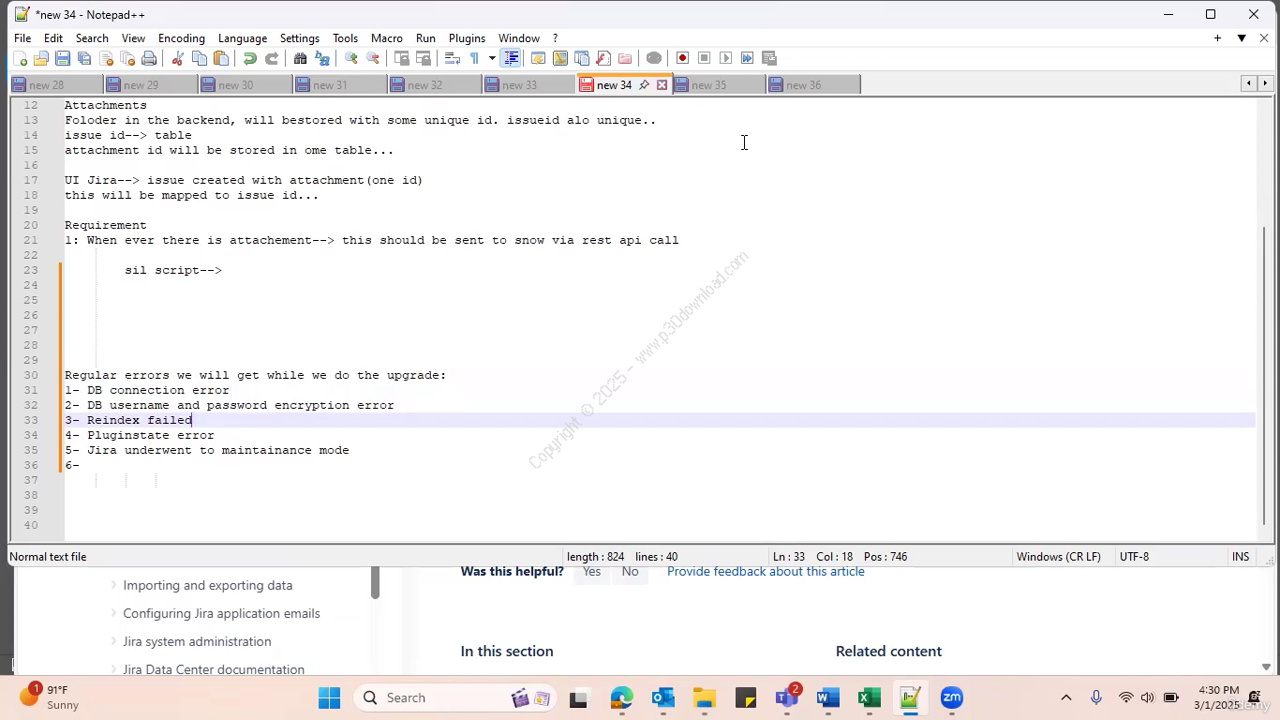
Task: Open Excel from the taskbar
Action: (x=869, y=698)
